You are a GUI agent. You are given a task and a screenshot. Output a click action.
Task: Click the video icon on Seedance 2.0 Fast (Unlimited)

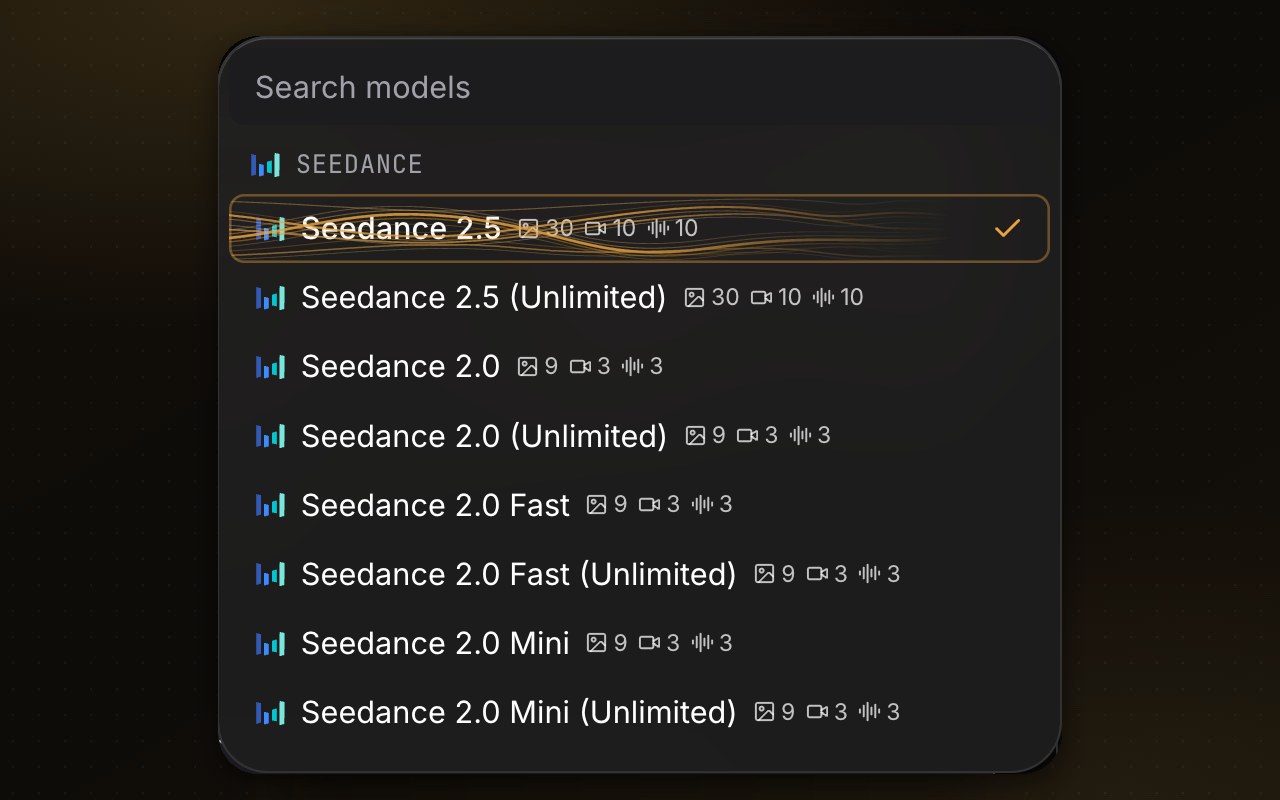click(x=817, y=573)
